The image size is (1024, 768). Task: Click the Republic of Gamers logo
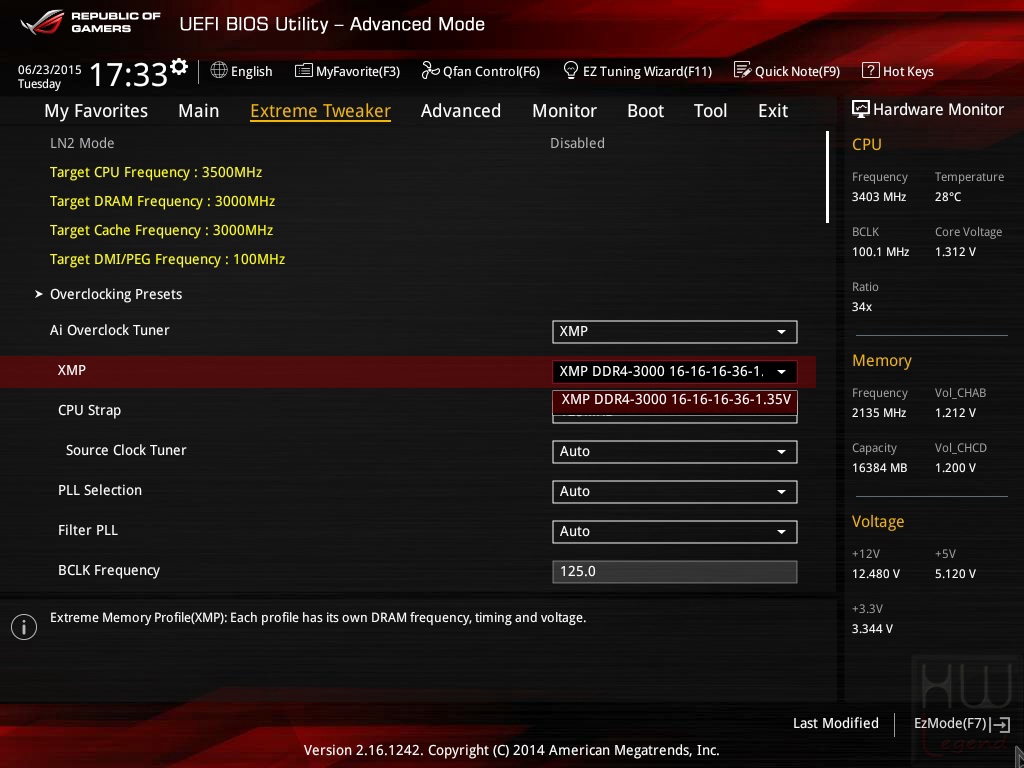point(90,22)
